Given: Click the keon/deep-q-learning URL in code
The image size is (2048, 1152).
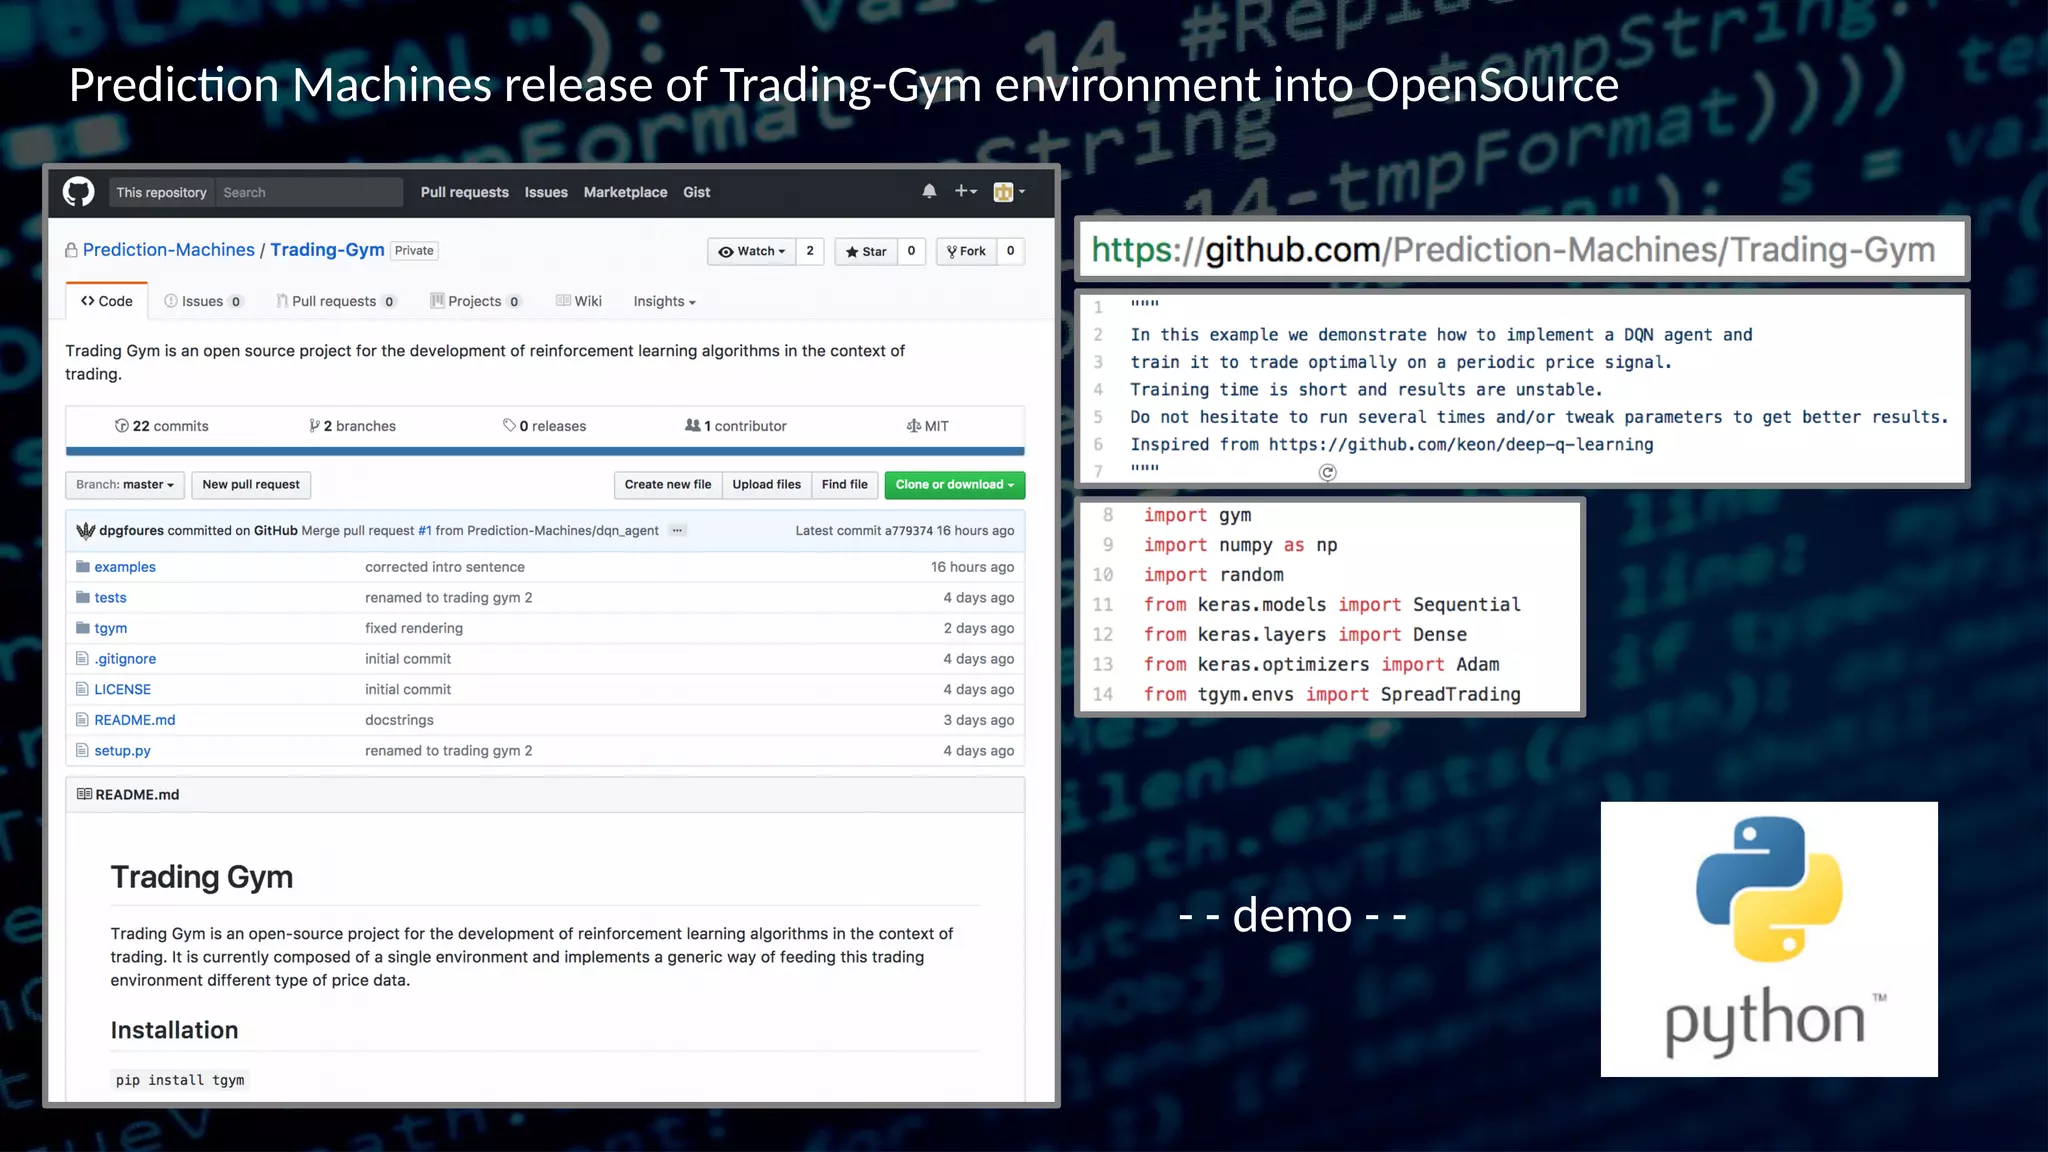Looking at the screenshot, I should tap(1461, 445).
